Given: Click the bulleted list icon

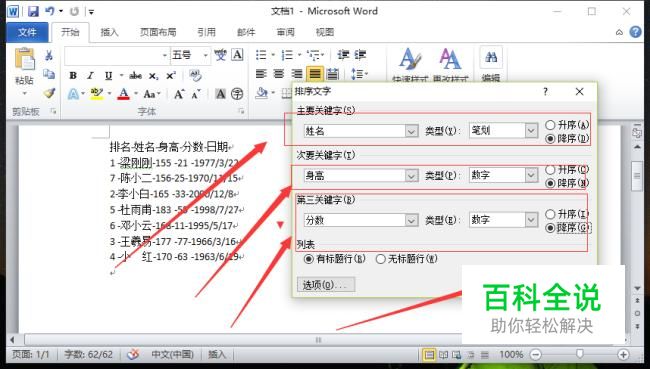Looking at the screenshot, I should (262, 55).
